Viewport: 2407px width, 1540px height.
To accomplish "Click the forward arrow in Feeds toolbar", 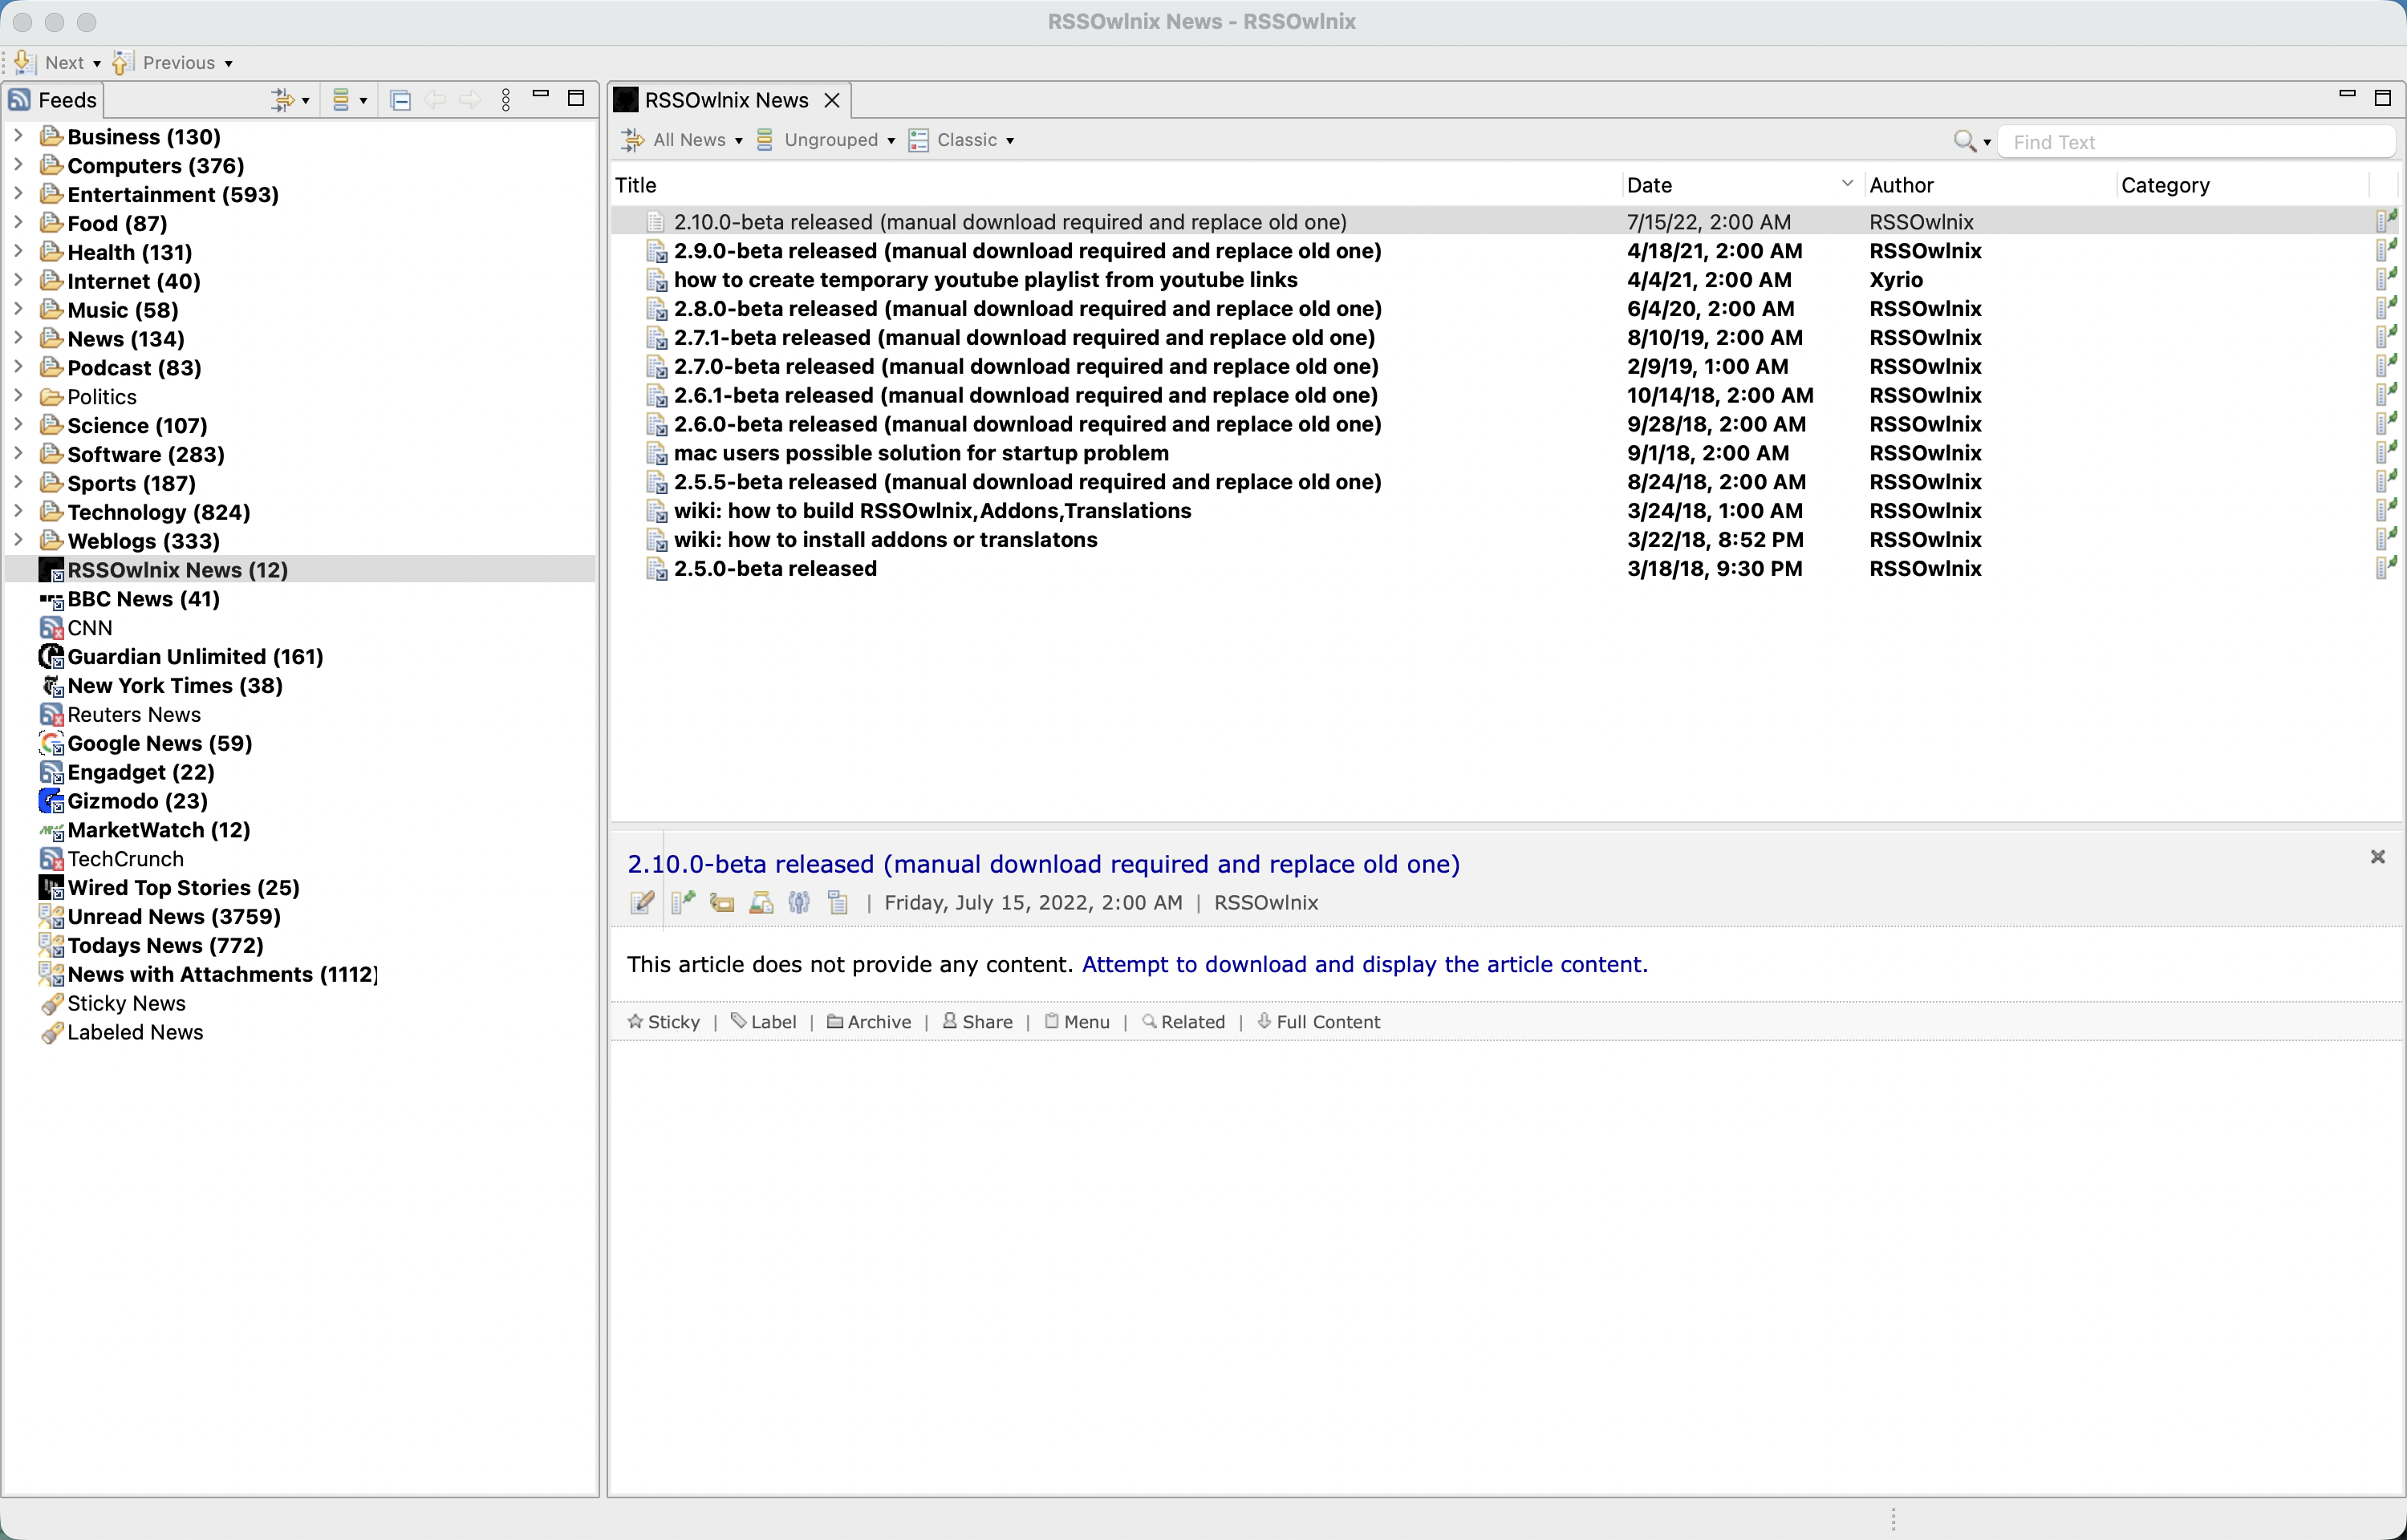I will 470,100.
